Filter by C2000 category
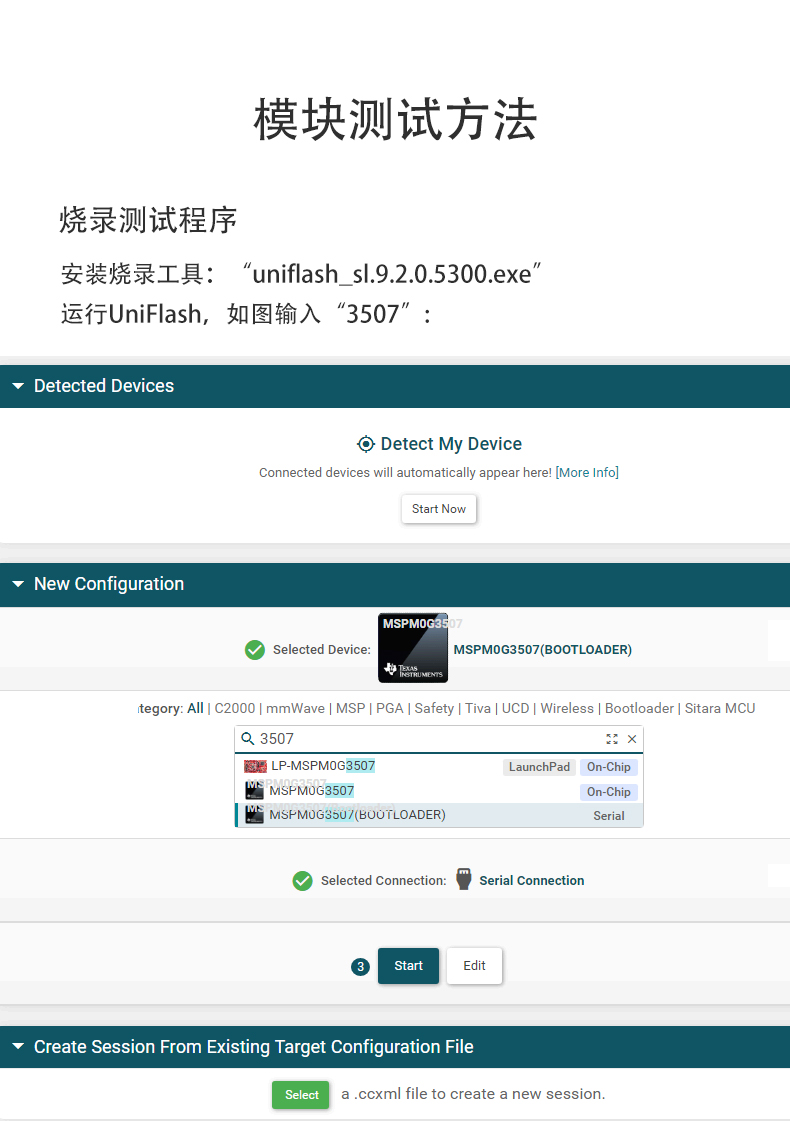 (235, 708)
